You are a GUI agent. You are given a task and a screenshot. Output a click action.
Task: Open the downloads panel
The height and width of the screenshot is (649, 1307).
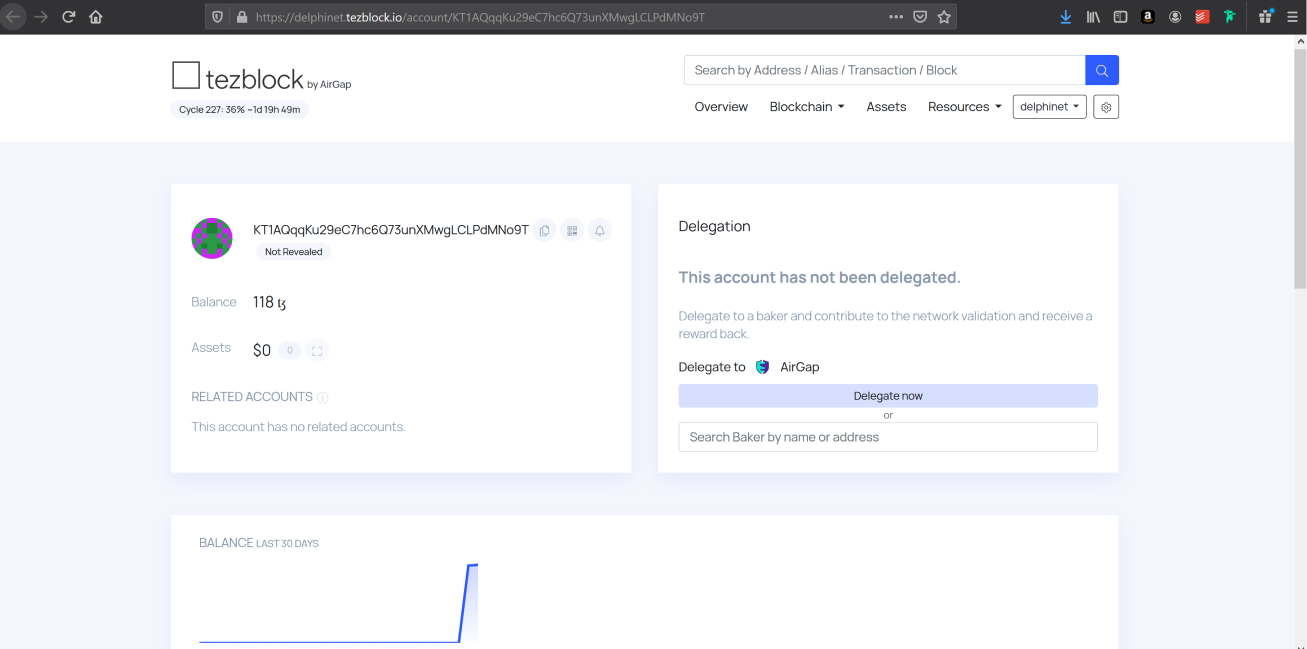pos(1066,17)
